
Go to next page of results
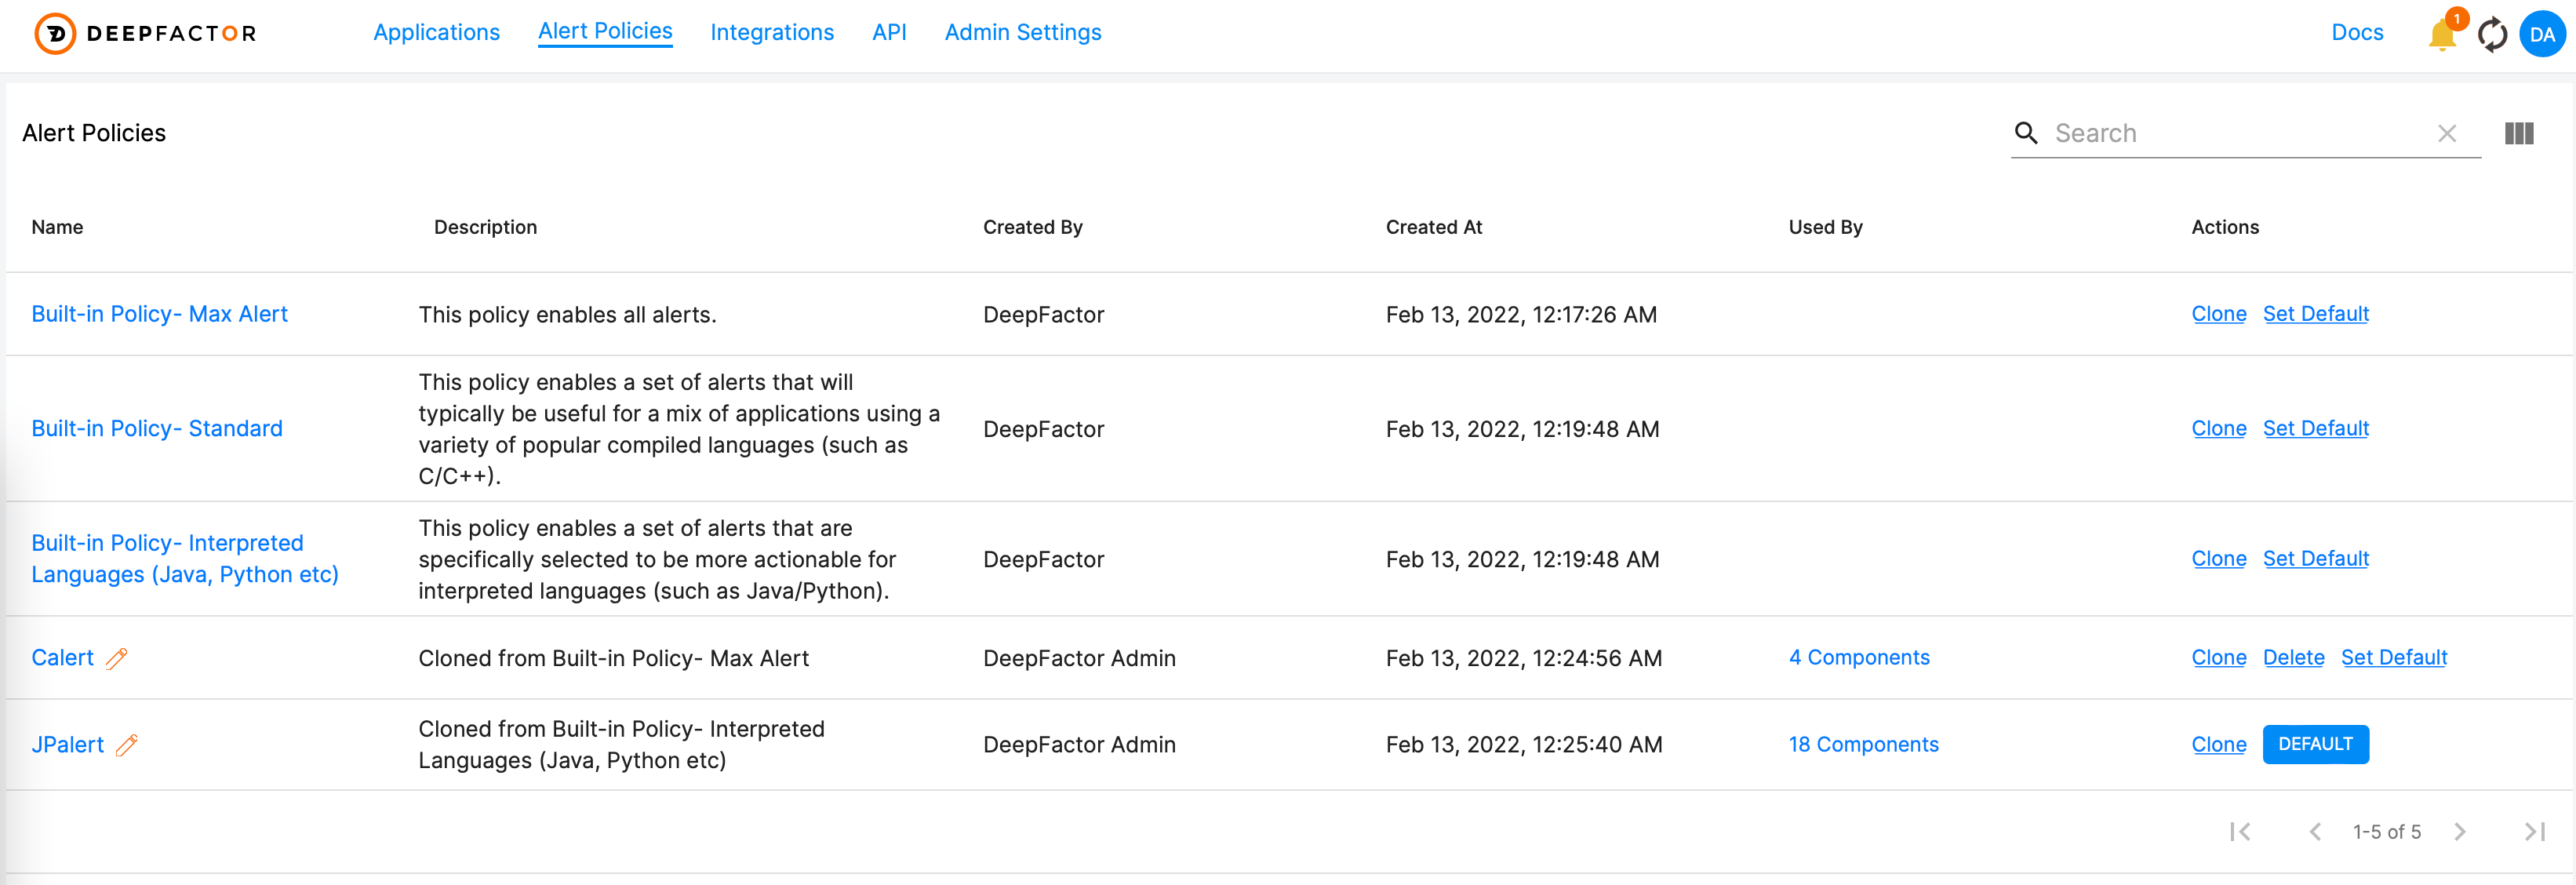coord(2460,831)
